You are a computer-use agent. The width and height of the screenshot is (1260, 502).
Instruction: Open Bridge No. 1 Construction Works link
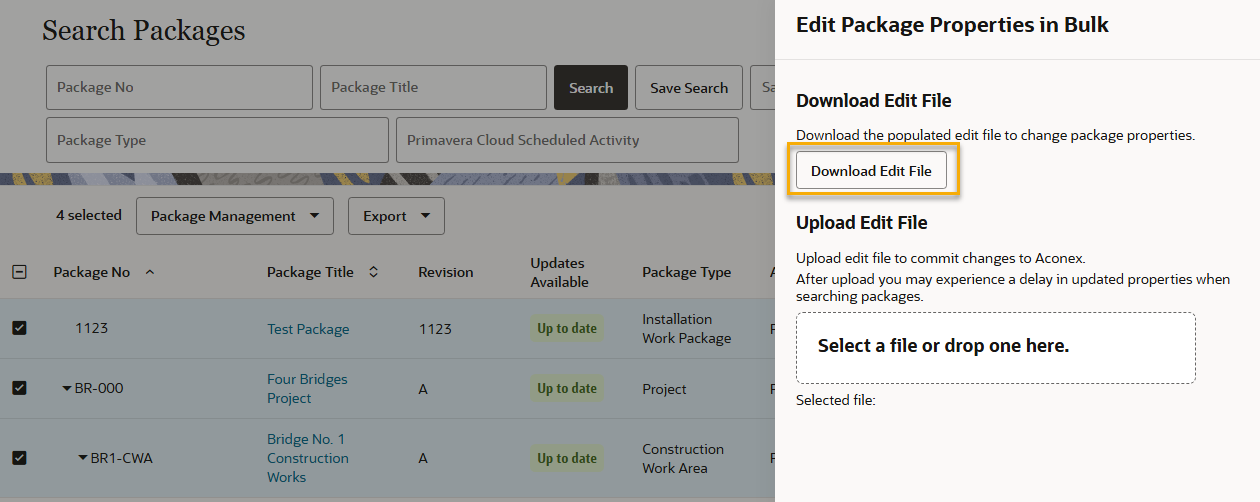tap(308, 458)
